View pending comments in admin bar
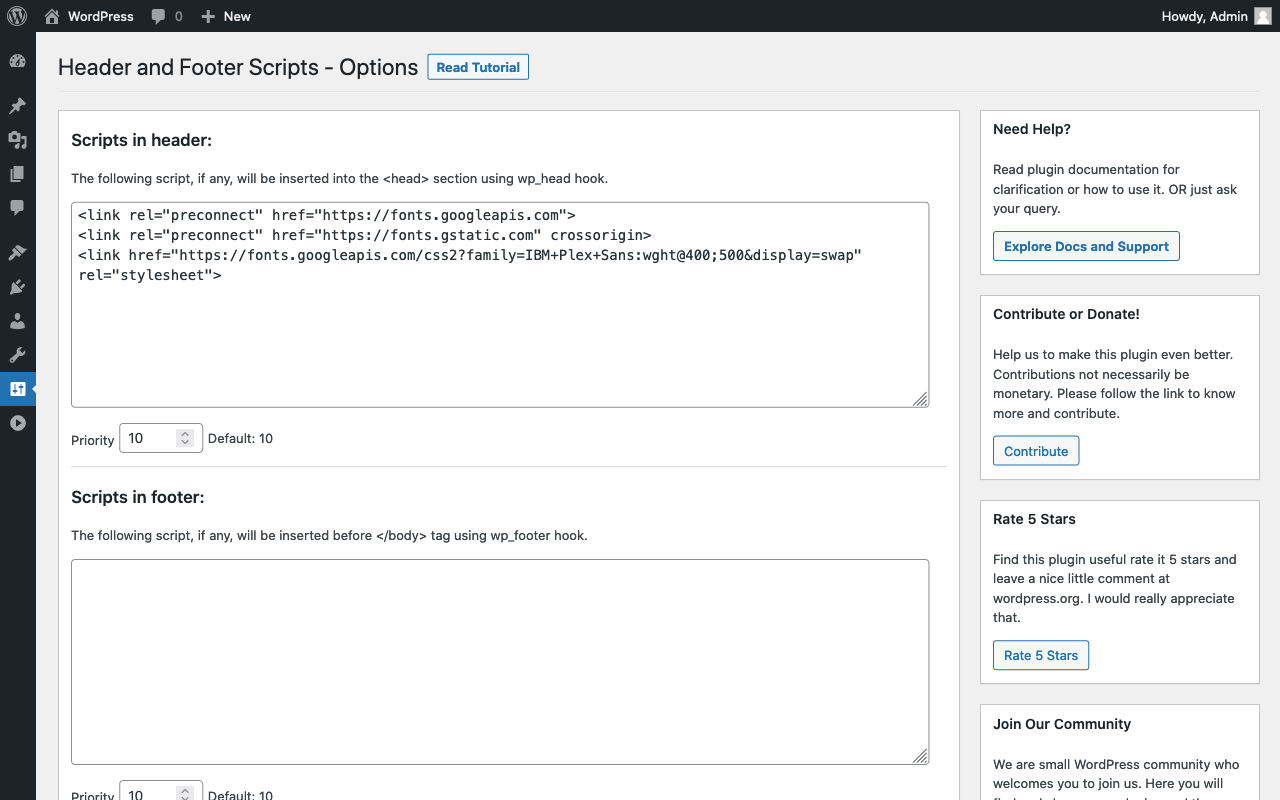This screenshot has width=1280, height=800. [167, 16]
